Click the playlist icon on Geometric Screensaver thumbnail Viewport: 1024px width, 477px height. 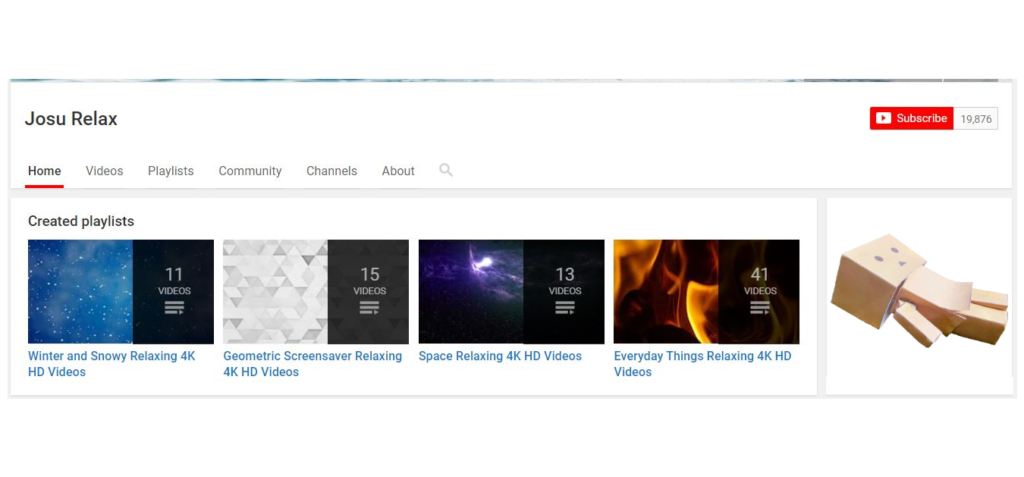click(369, 308)
